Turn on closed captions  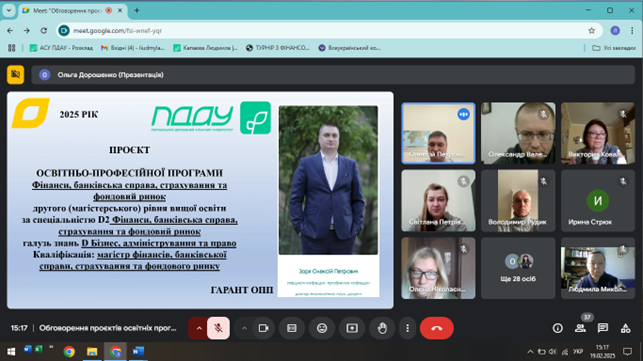(x=292, y=328)
